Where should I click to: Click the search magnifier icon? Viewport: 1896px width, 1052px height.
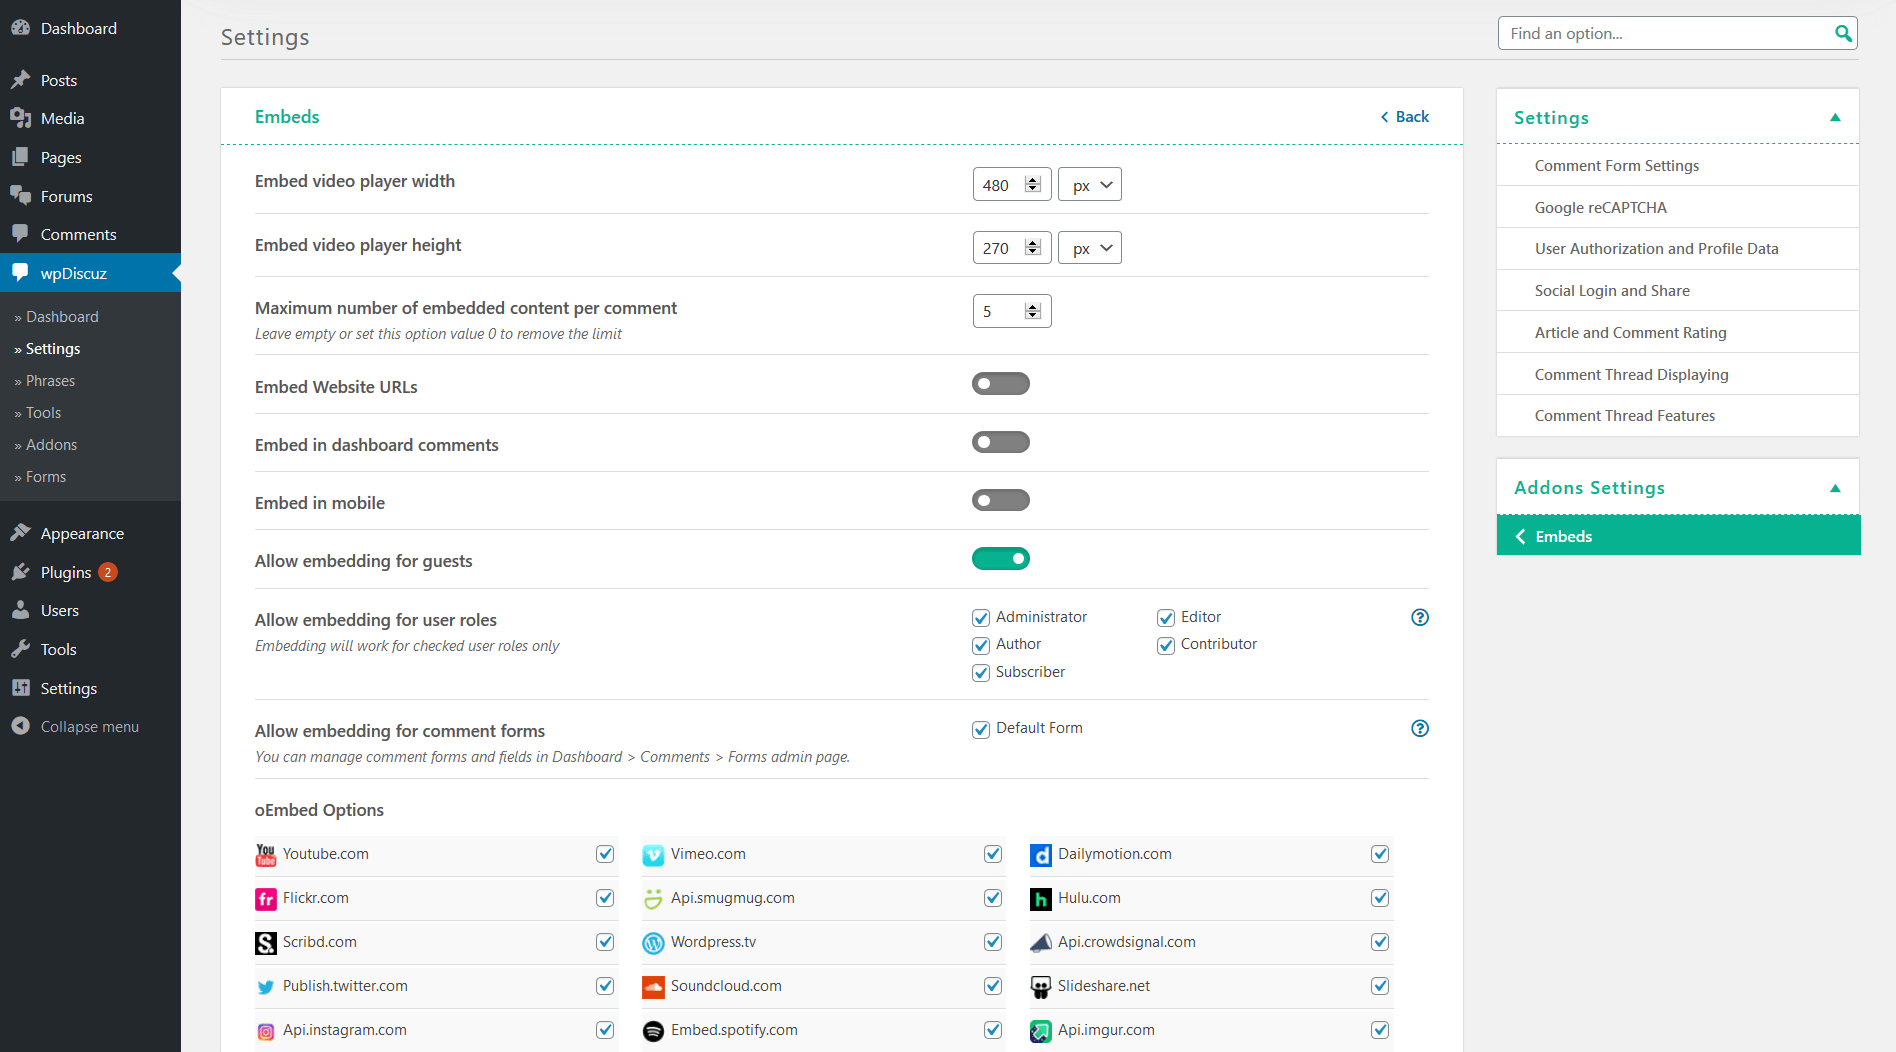pyautogui.click(x=1842, y=34)
